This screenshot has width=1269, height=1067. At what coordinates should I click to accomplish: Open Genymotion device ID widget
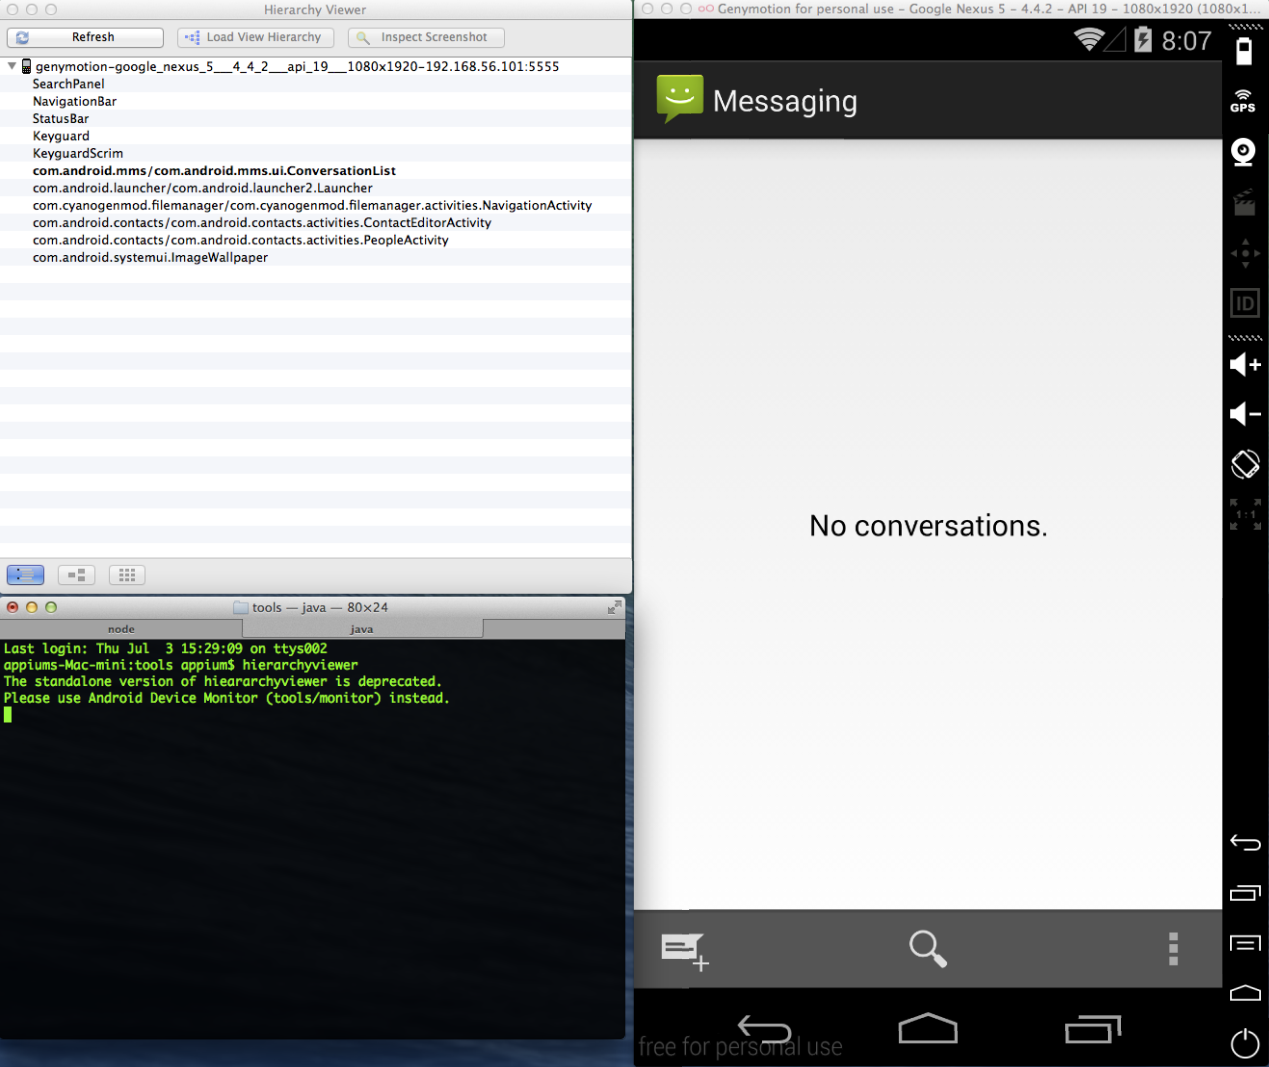[1245, 303]
